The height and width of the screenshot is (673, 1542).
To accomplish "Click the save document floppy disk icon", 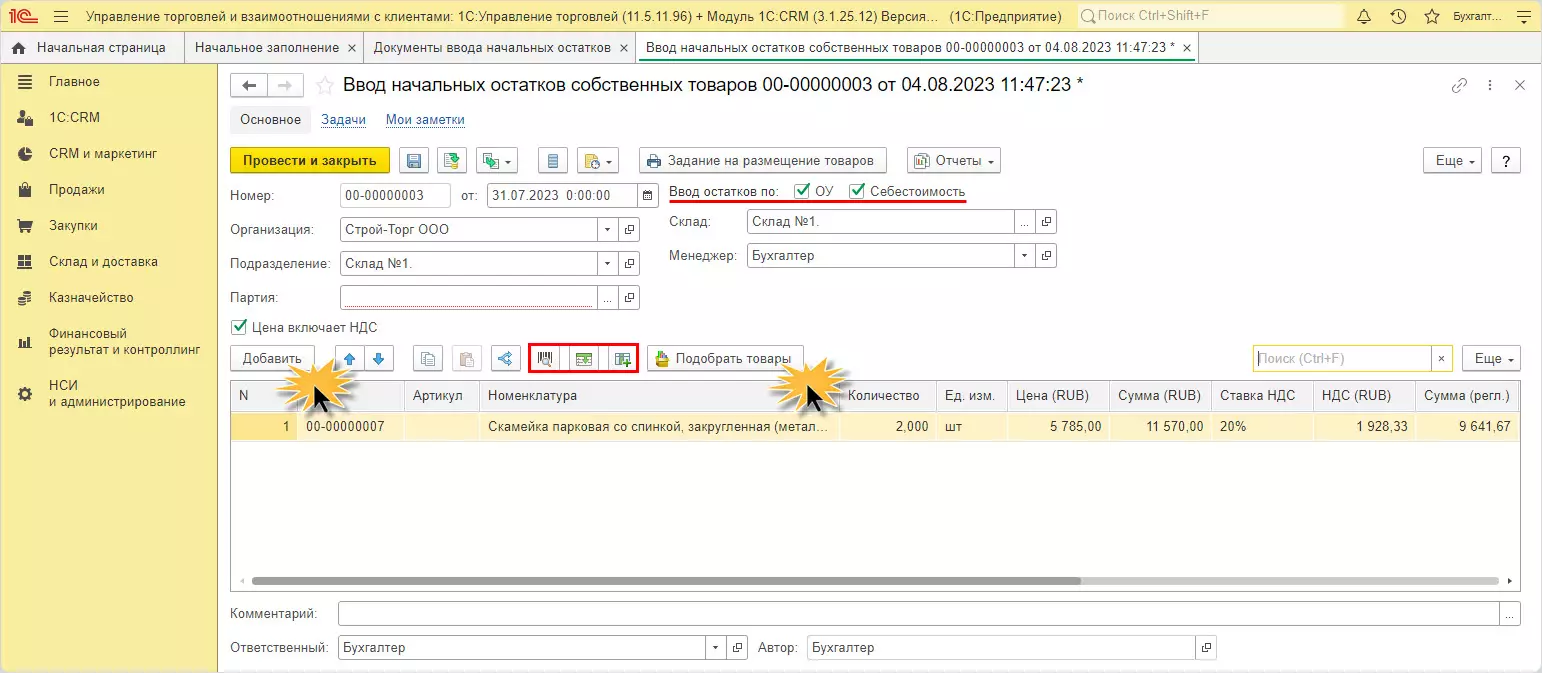I will click(415, 161).
